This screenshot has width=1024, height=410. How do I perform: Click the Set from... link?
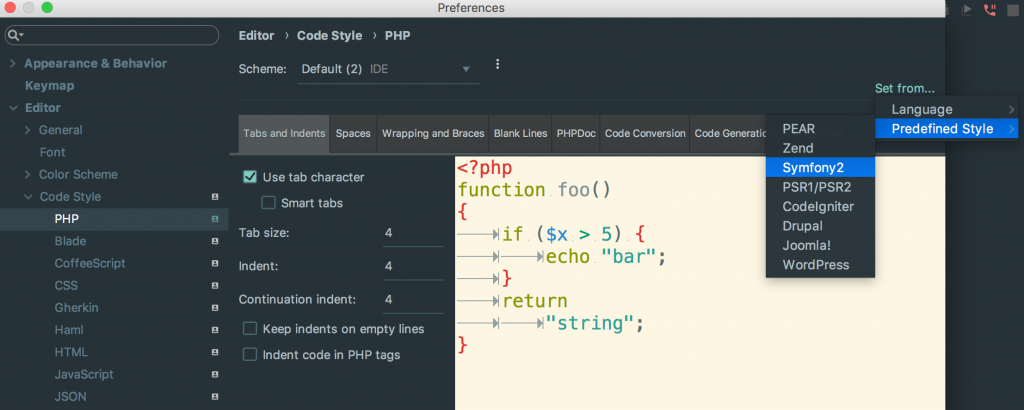pos(904,88)
